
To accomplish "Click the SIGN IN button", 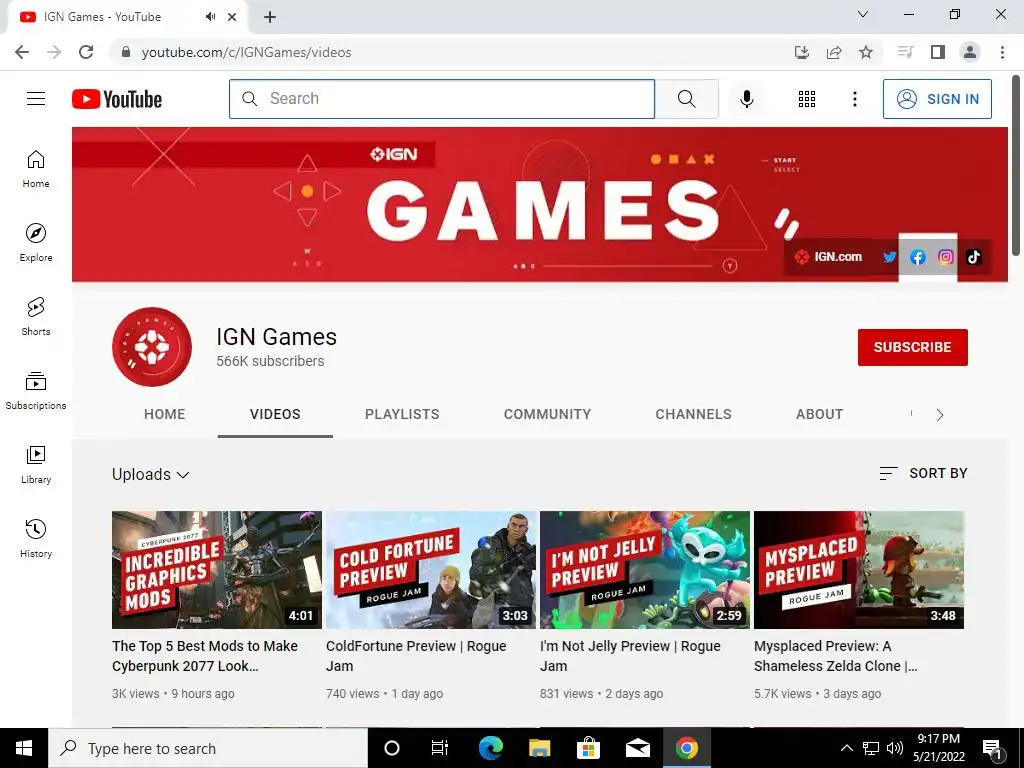I will point(937,99).
